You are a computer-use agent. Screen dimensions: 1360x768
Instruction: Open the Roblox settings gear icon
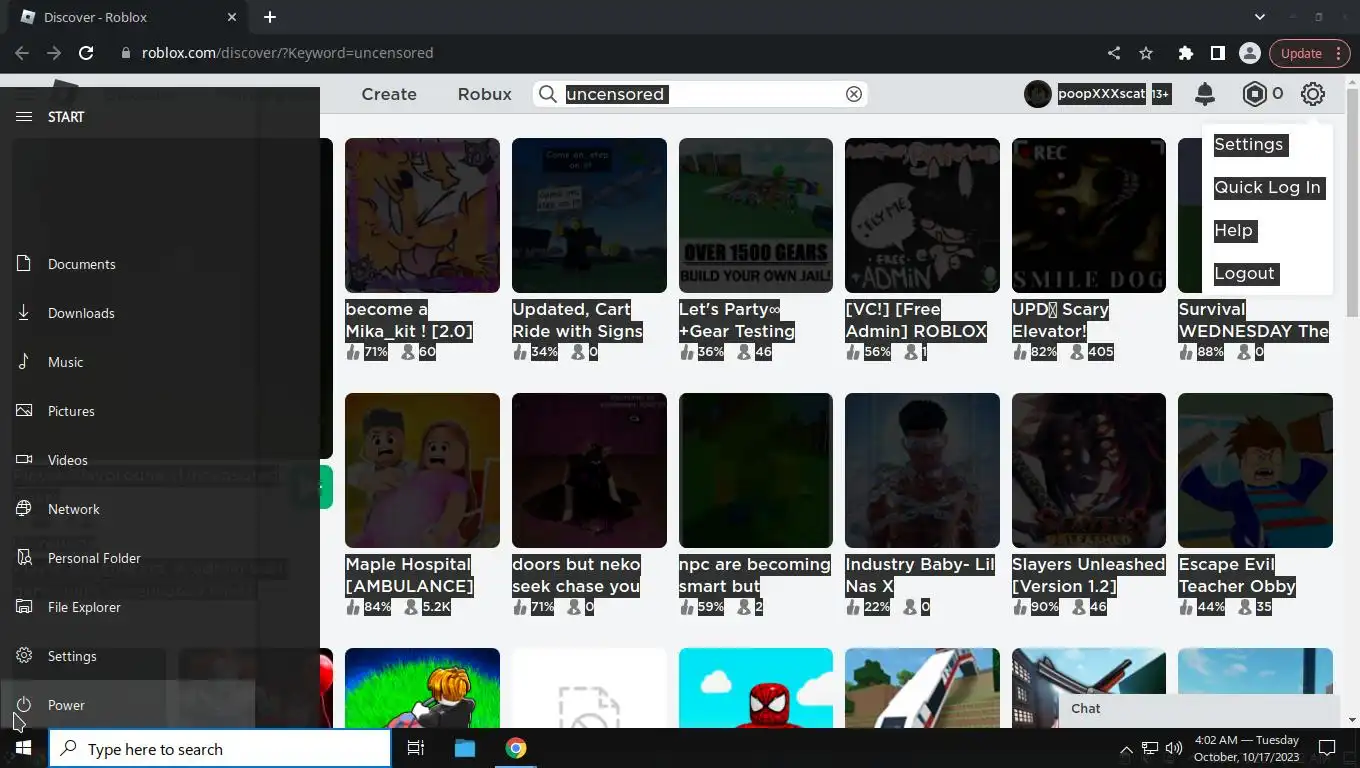pyautogui.click(x=1312, y=94)
